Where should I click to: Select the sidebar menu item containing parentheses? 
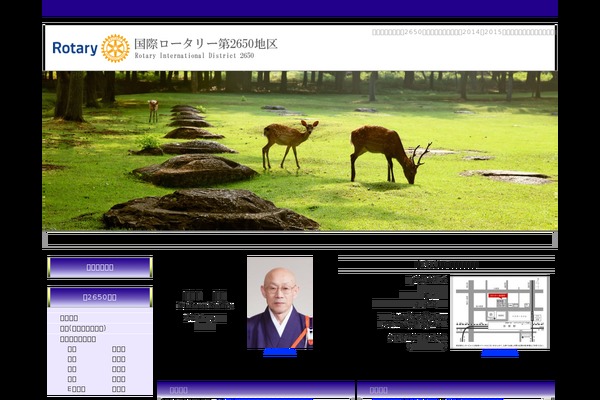(83, 328)
